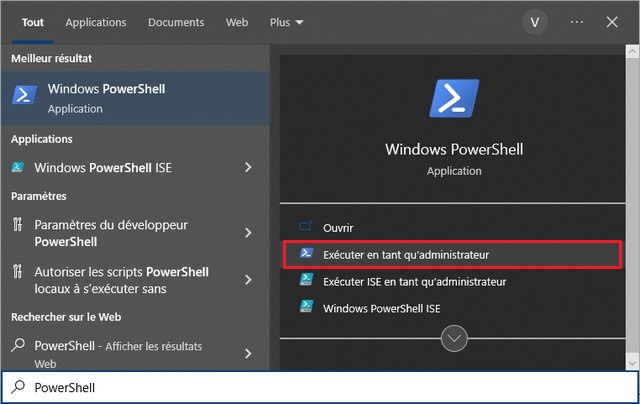Select Exécuter en tant qu'administrateur

pyautogui.click(x=453, y=255)
